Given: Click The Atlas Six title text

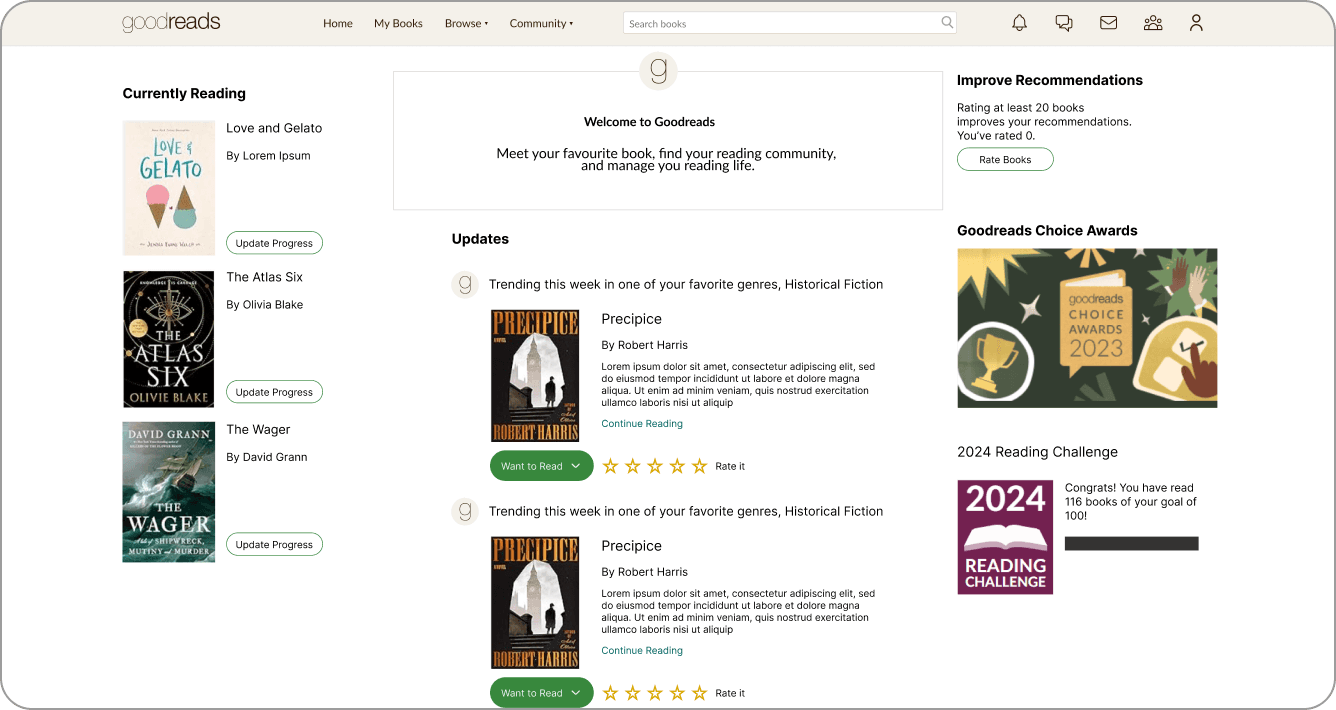Looking at the screenshot, I should (264, 277).
